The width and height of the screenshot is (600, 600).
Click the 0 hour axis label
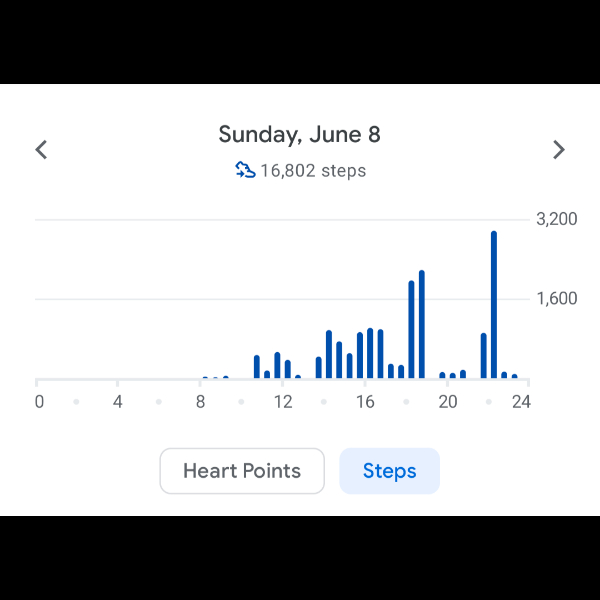pos(39,402)
